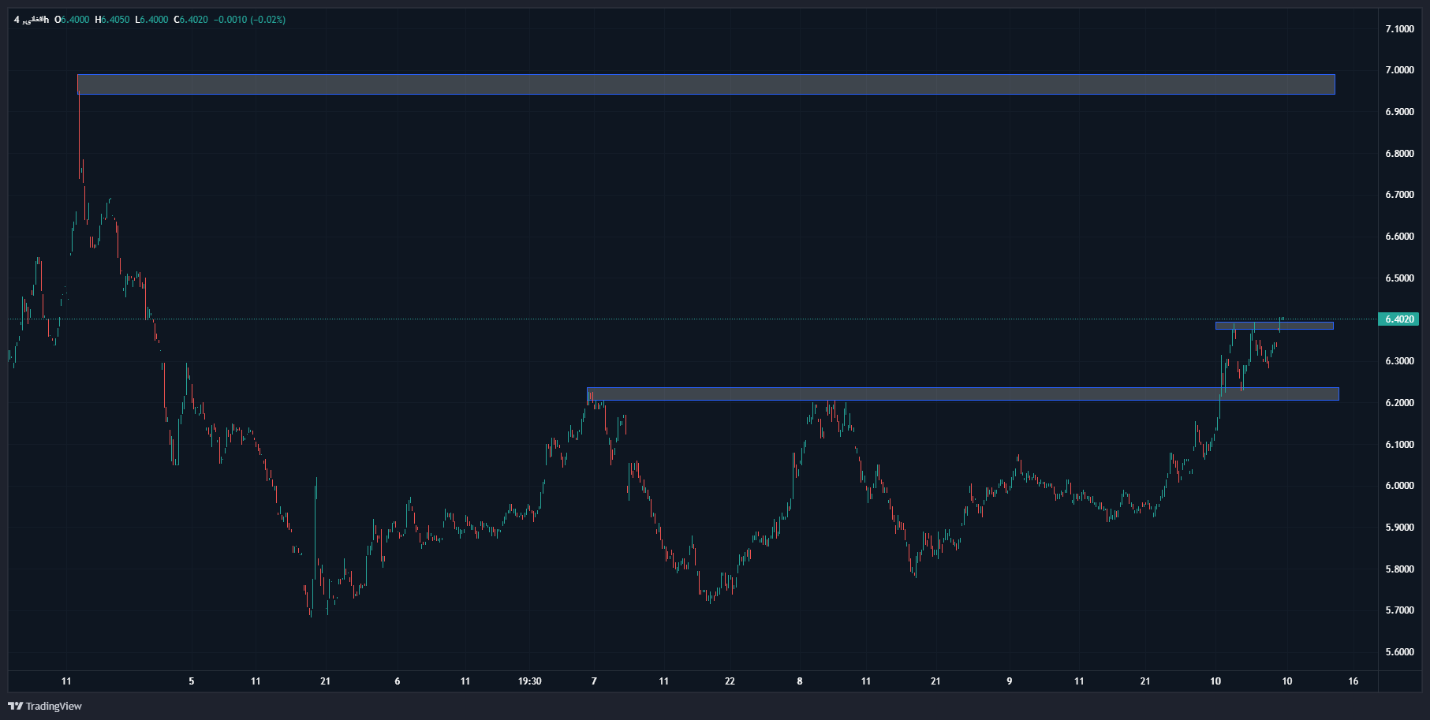This screenshot has height=720, width=1430.
Task: Click the 7.1000 label on price axis
Action: point(1397,29)
